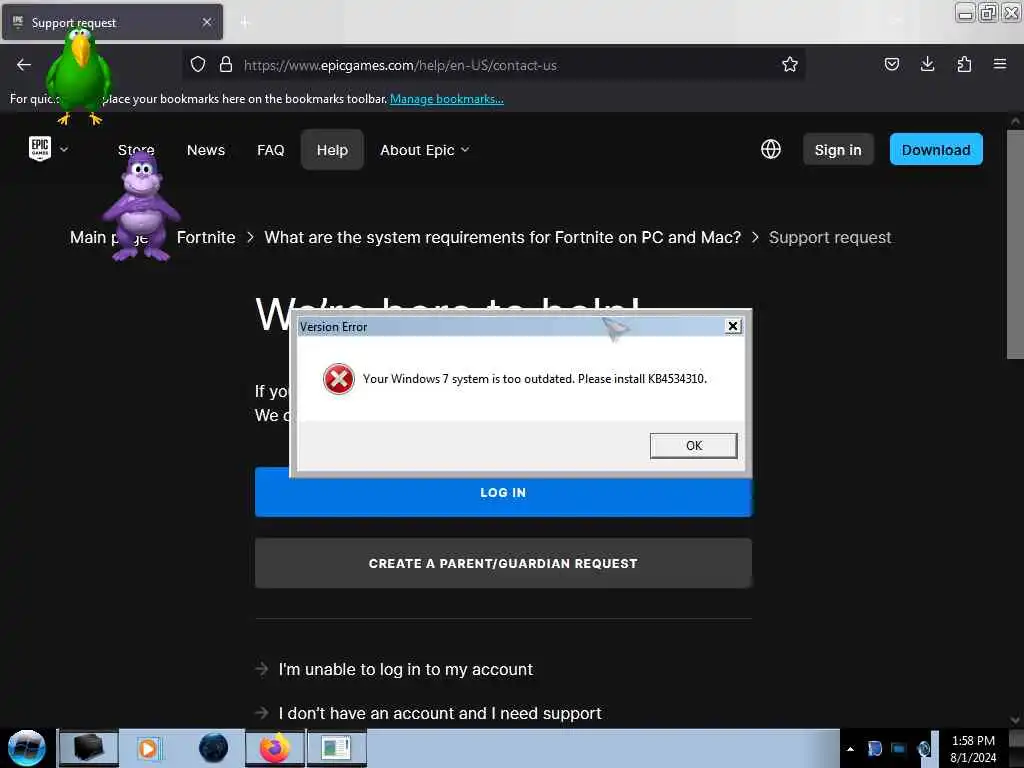This screenshot has width=1024, height=768.
Task: Click the green parrot desktop character
Action: pos(79,75)
